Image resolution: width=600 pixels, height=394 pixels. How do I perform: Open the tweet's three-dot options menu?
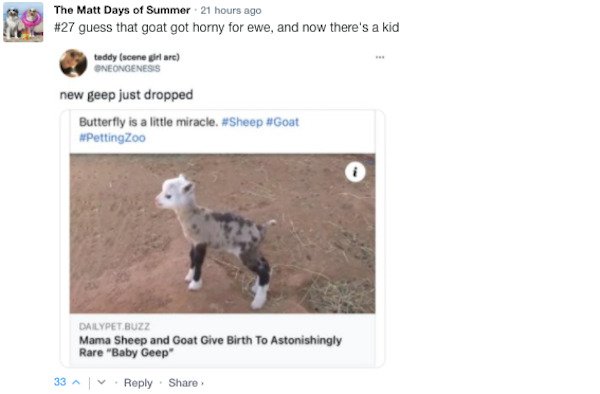(380, 57)
